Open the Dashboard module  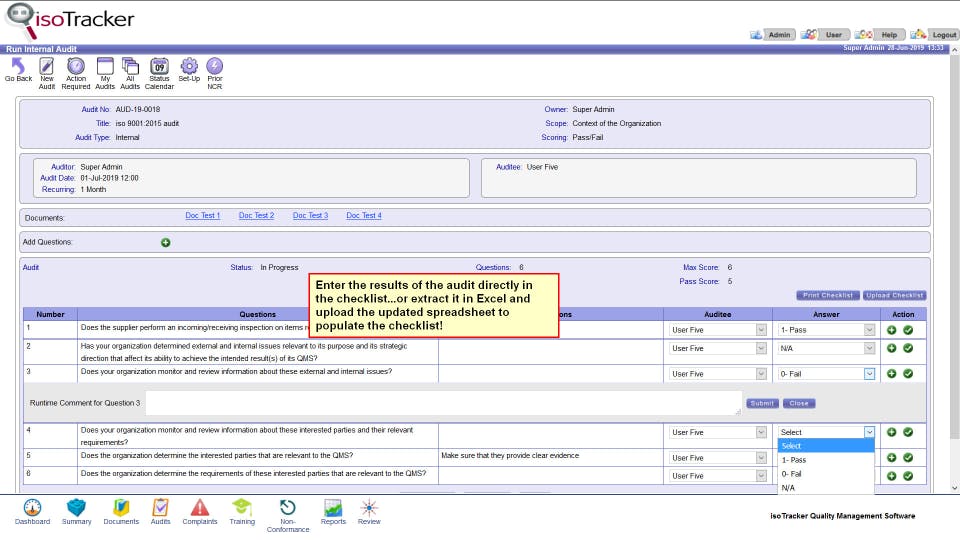pyautogui.click(x=32, y=512)
